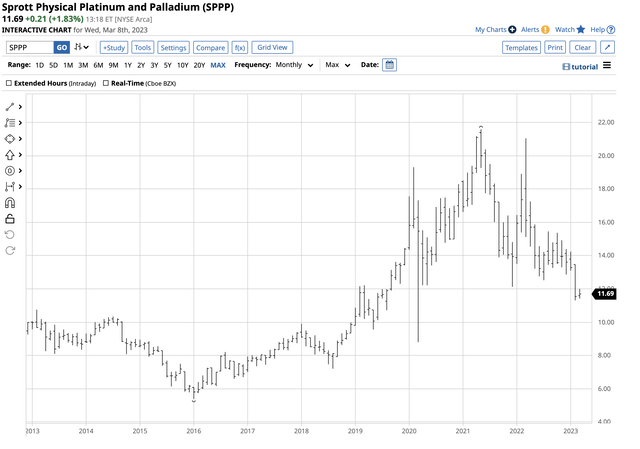Open the Max period dropdown

click(x=338, y=65)
